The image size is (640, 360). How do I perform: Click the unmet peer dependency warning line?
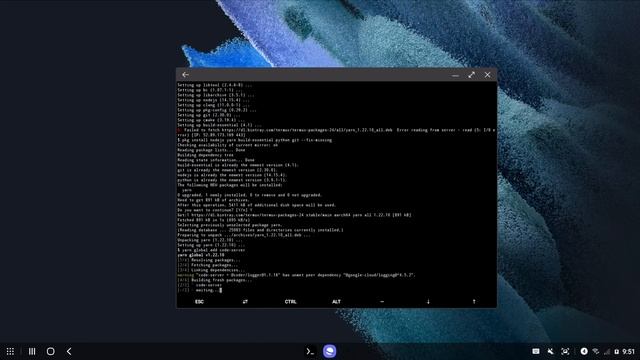296,275
